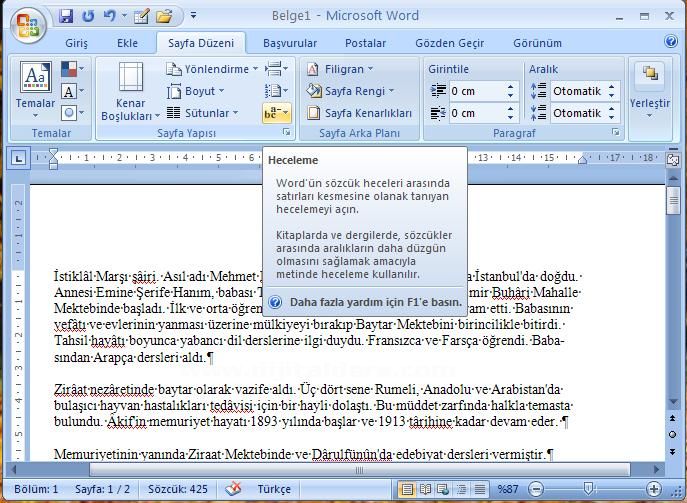
Task: Open Yönlendirme orientation dropdown
Action: 212,69
